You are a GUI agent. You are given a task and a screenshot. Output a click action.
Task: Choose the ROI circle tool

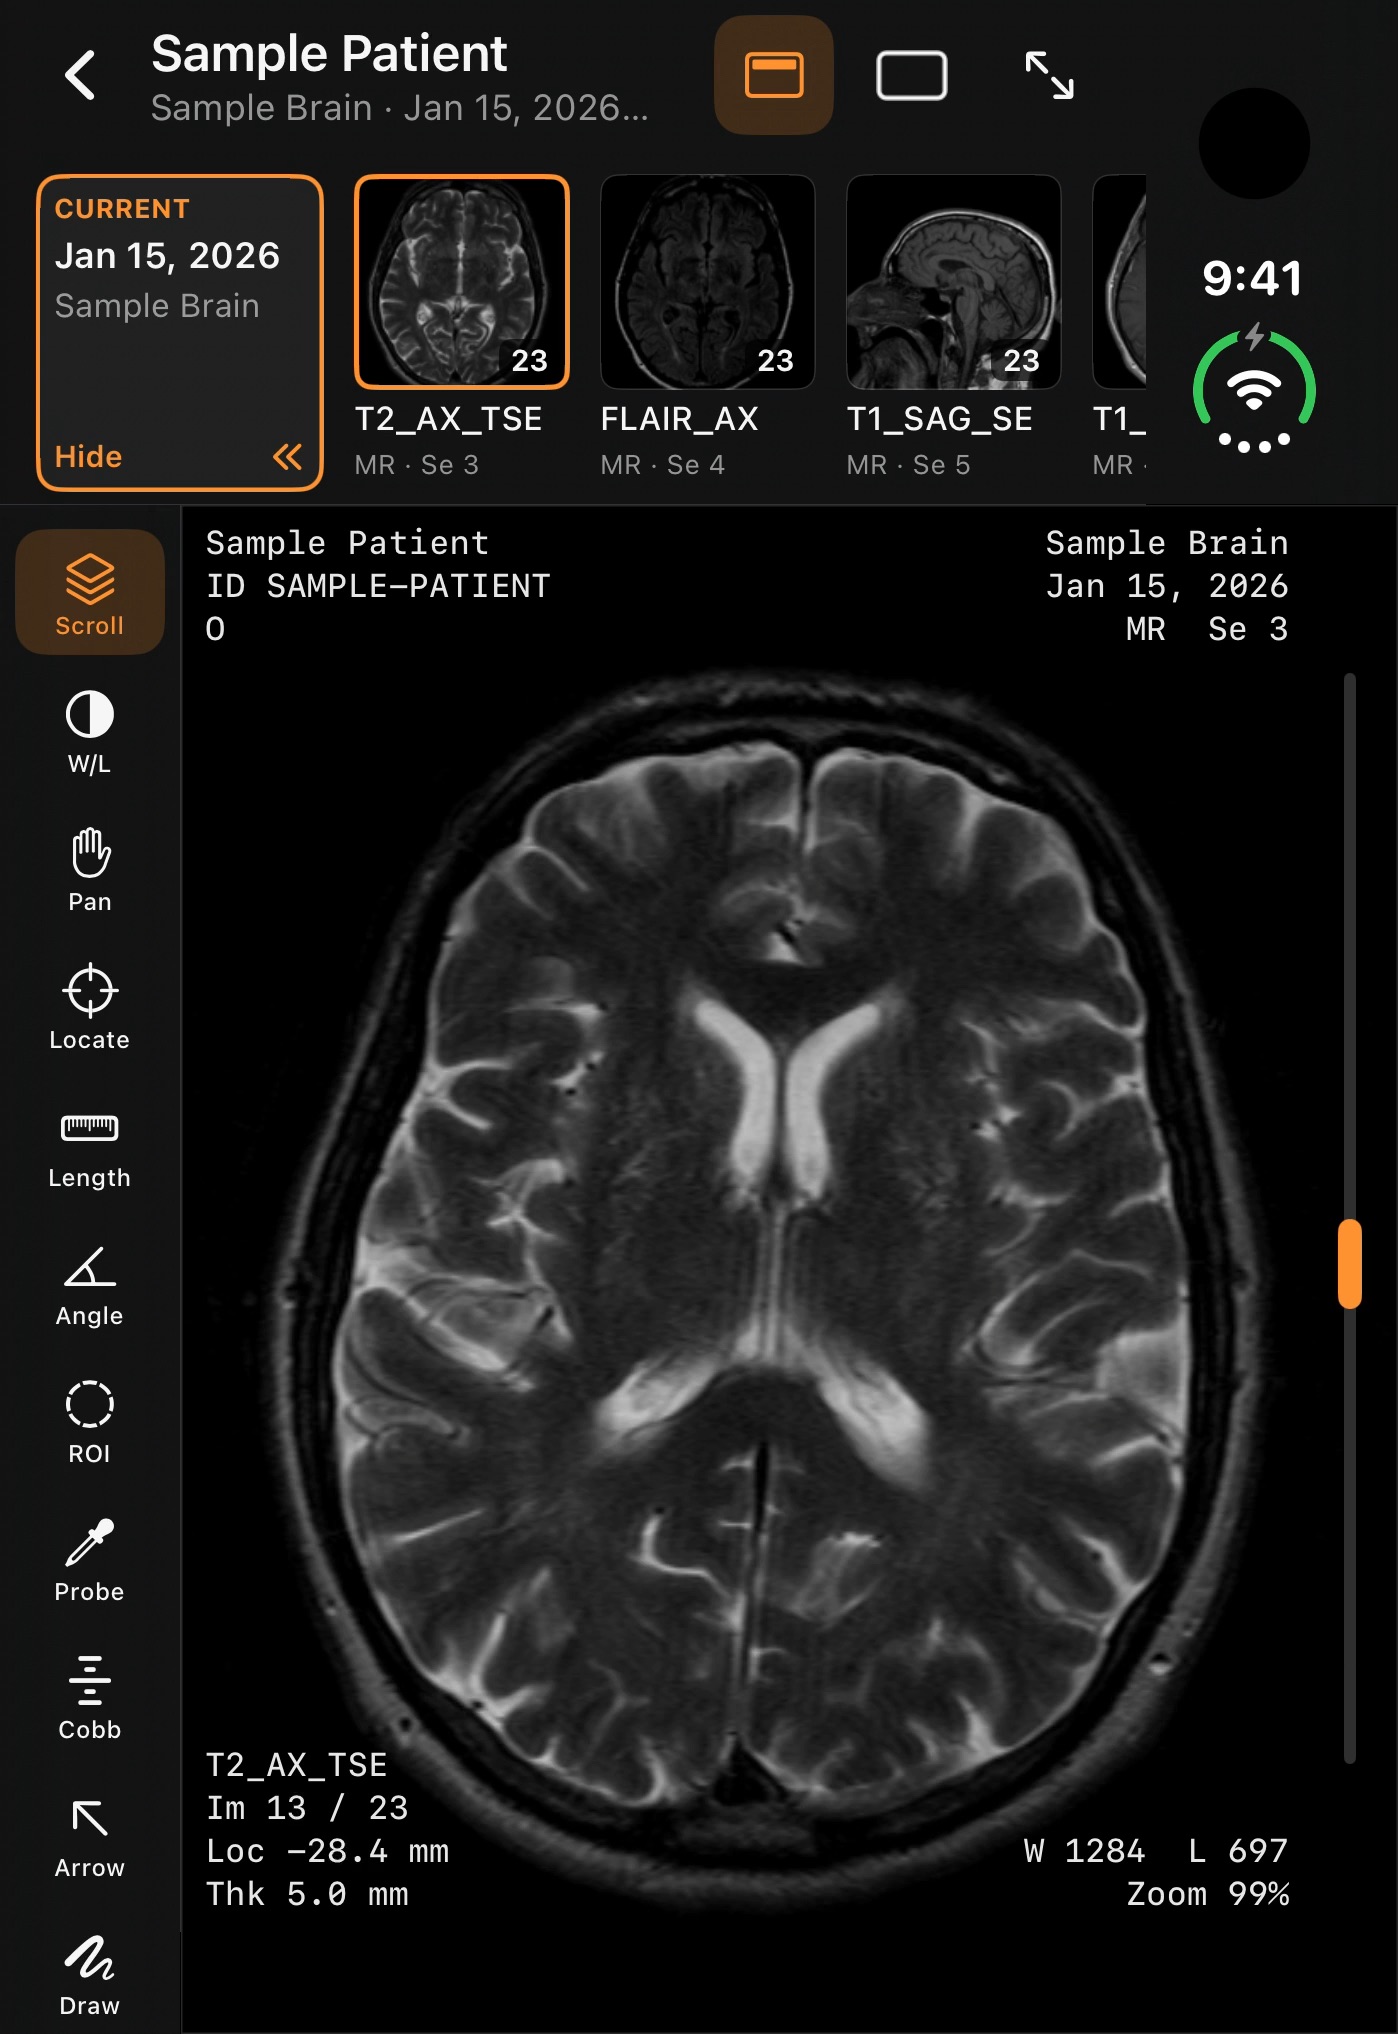pyautogui.click(x=90, y=1422)
